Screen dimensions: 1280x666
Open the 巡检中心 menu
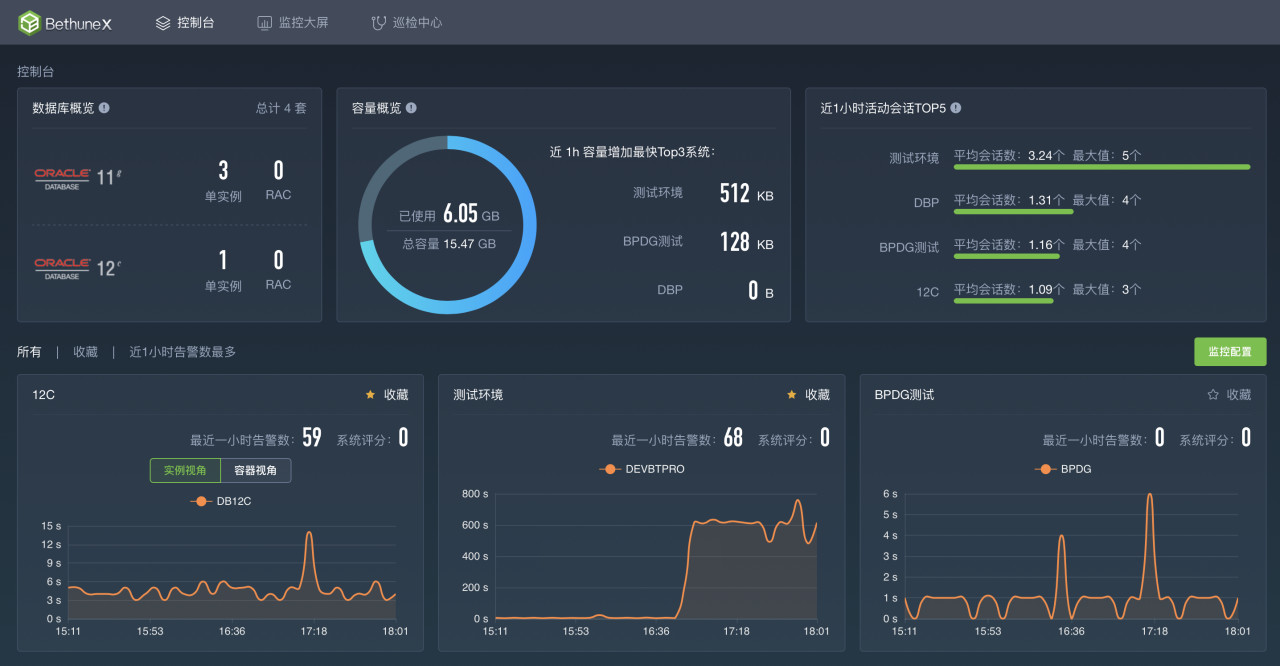pos(406,22)
